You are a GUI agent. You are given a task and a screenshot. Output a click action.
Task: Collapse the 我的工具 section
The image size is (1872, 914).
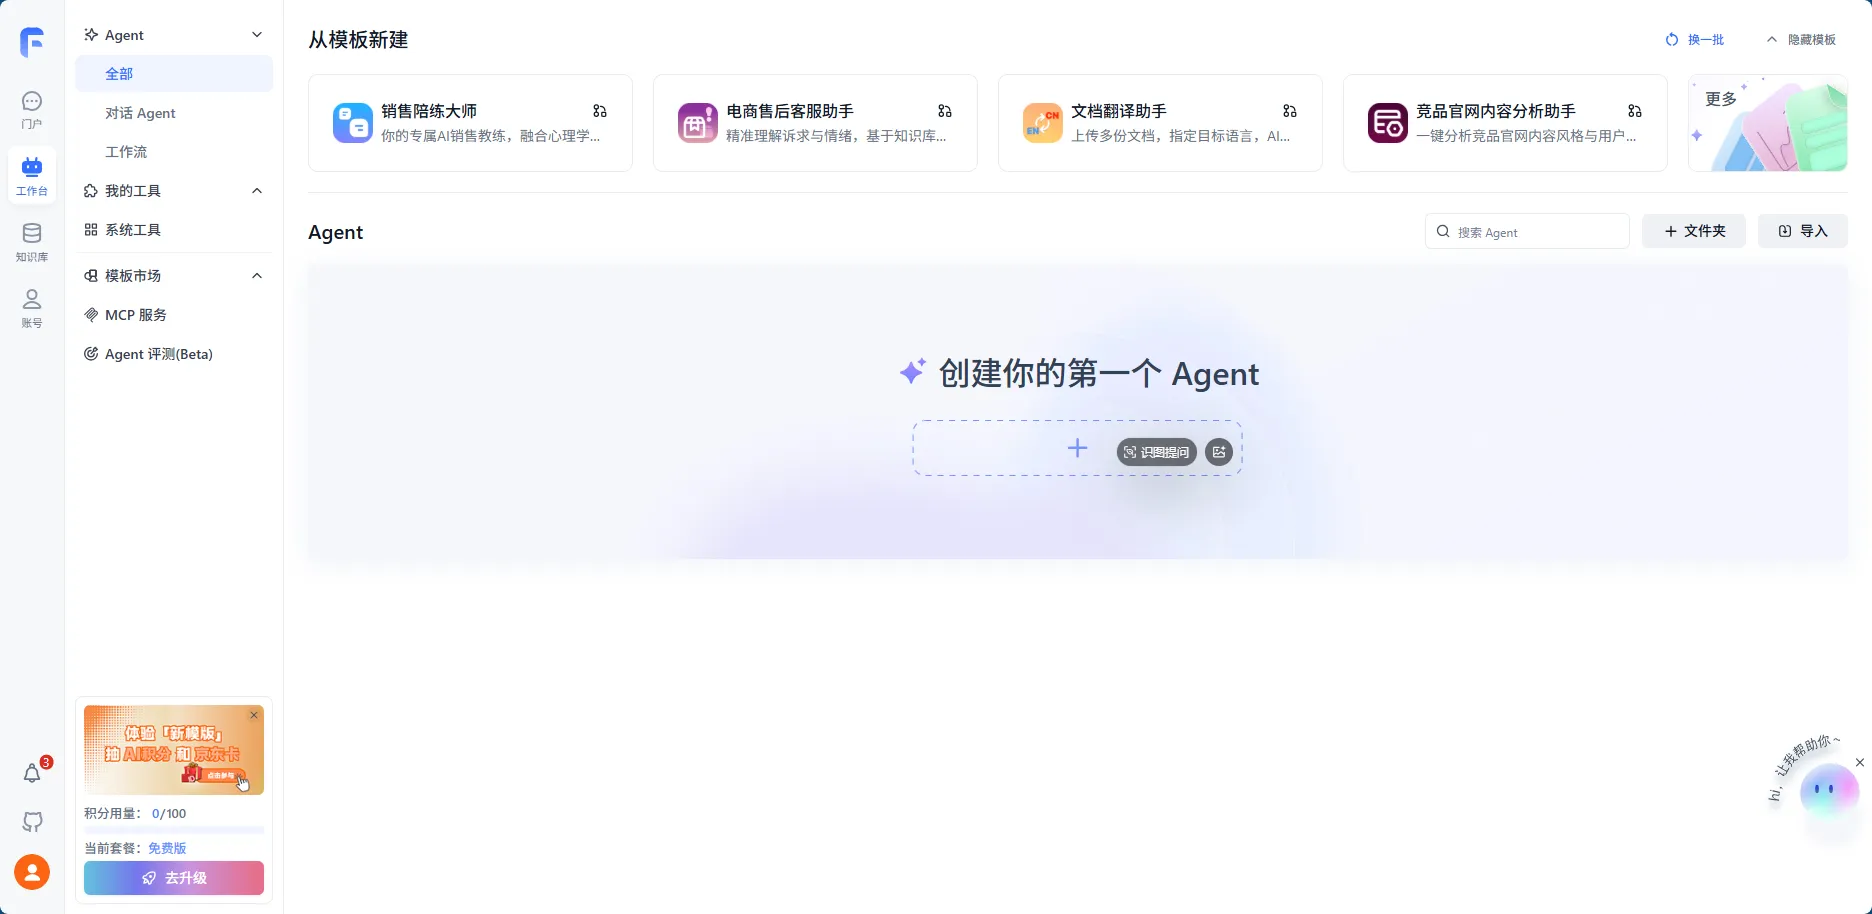pyautogui.click(x=257, y=191)
